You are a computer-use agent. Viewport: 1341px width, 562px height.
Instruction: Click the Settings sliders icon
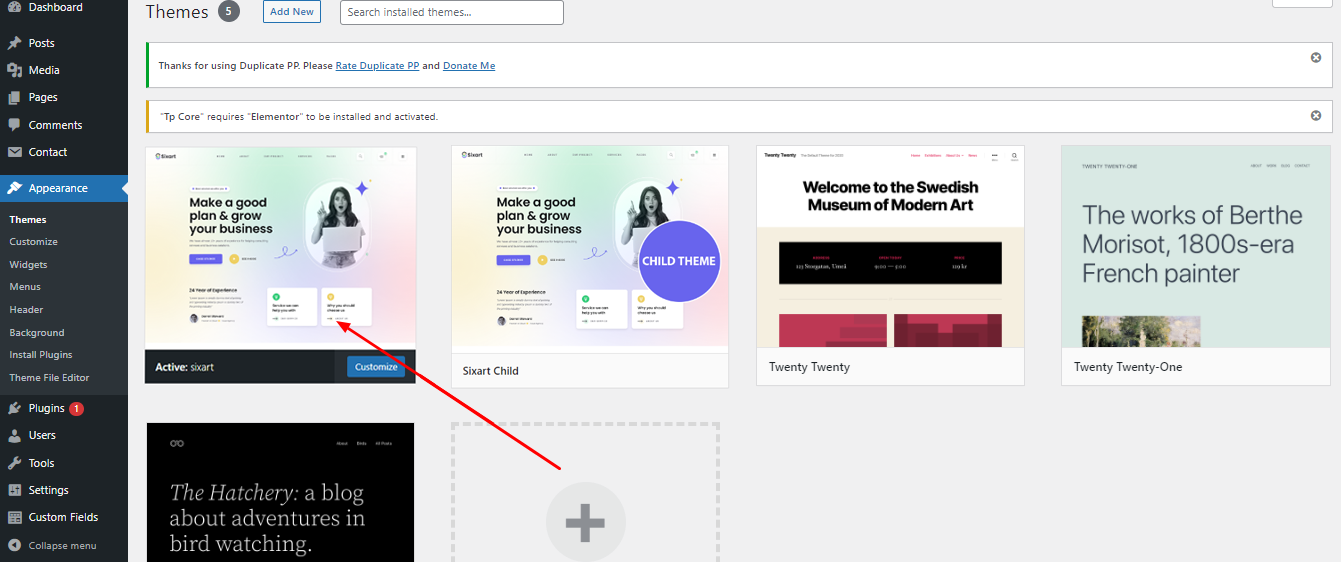pos(14,490)
